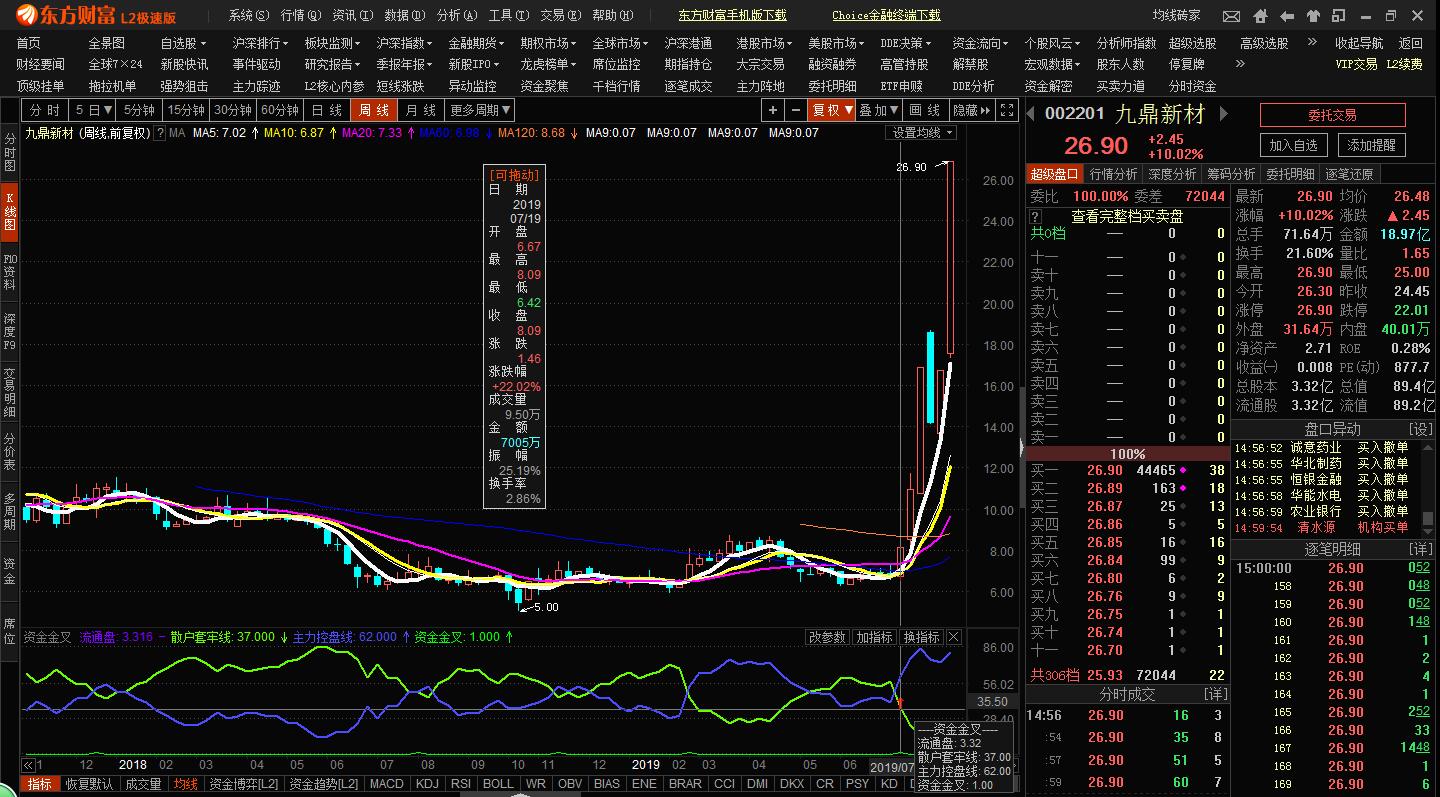Viewport: 1440px width, 797px height.
Task: Switch chart to 15分钟 period
Action: tap(186, 110)
